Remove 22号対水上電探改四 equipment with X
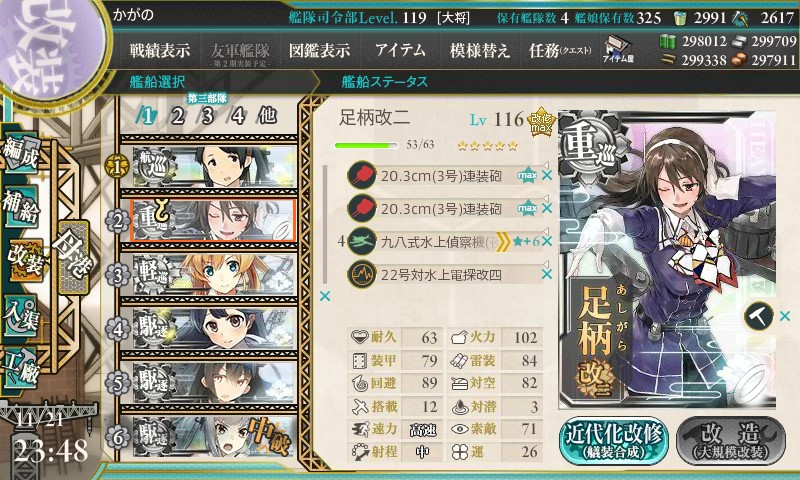800x480 pixels. (x=547, y=274)
